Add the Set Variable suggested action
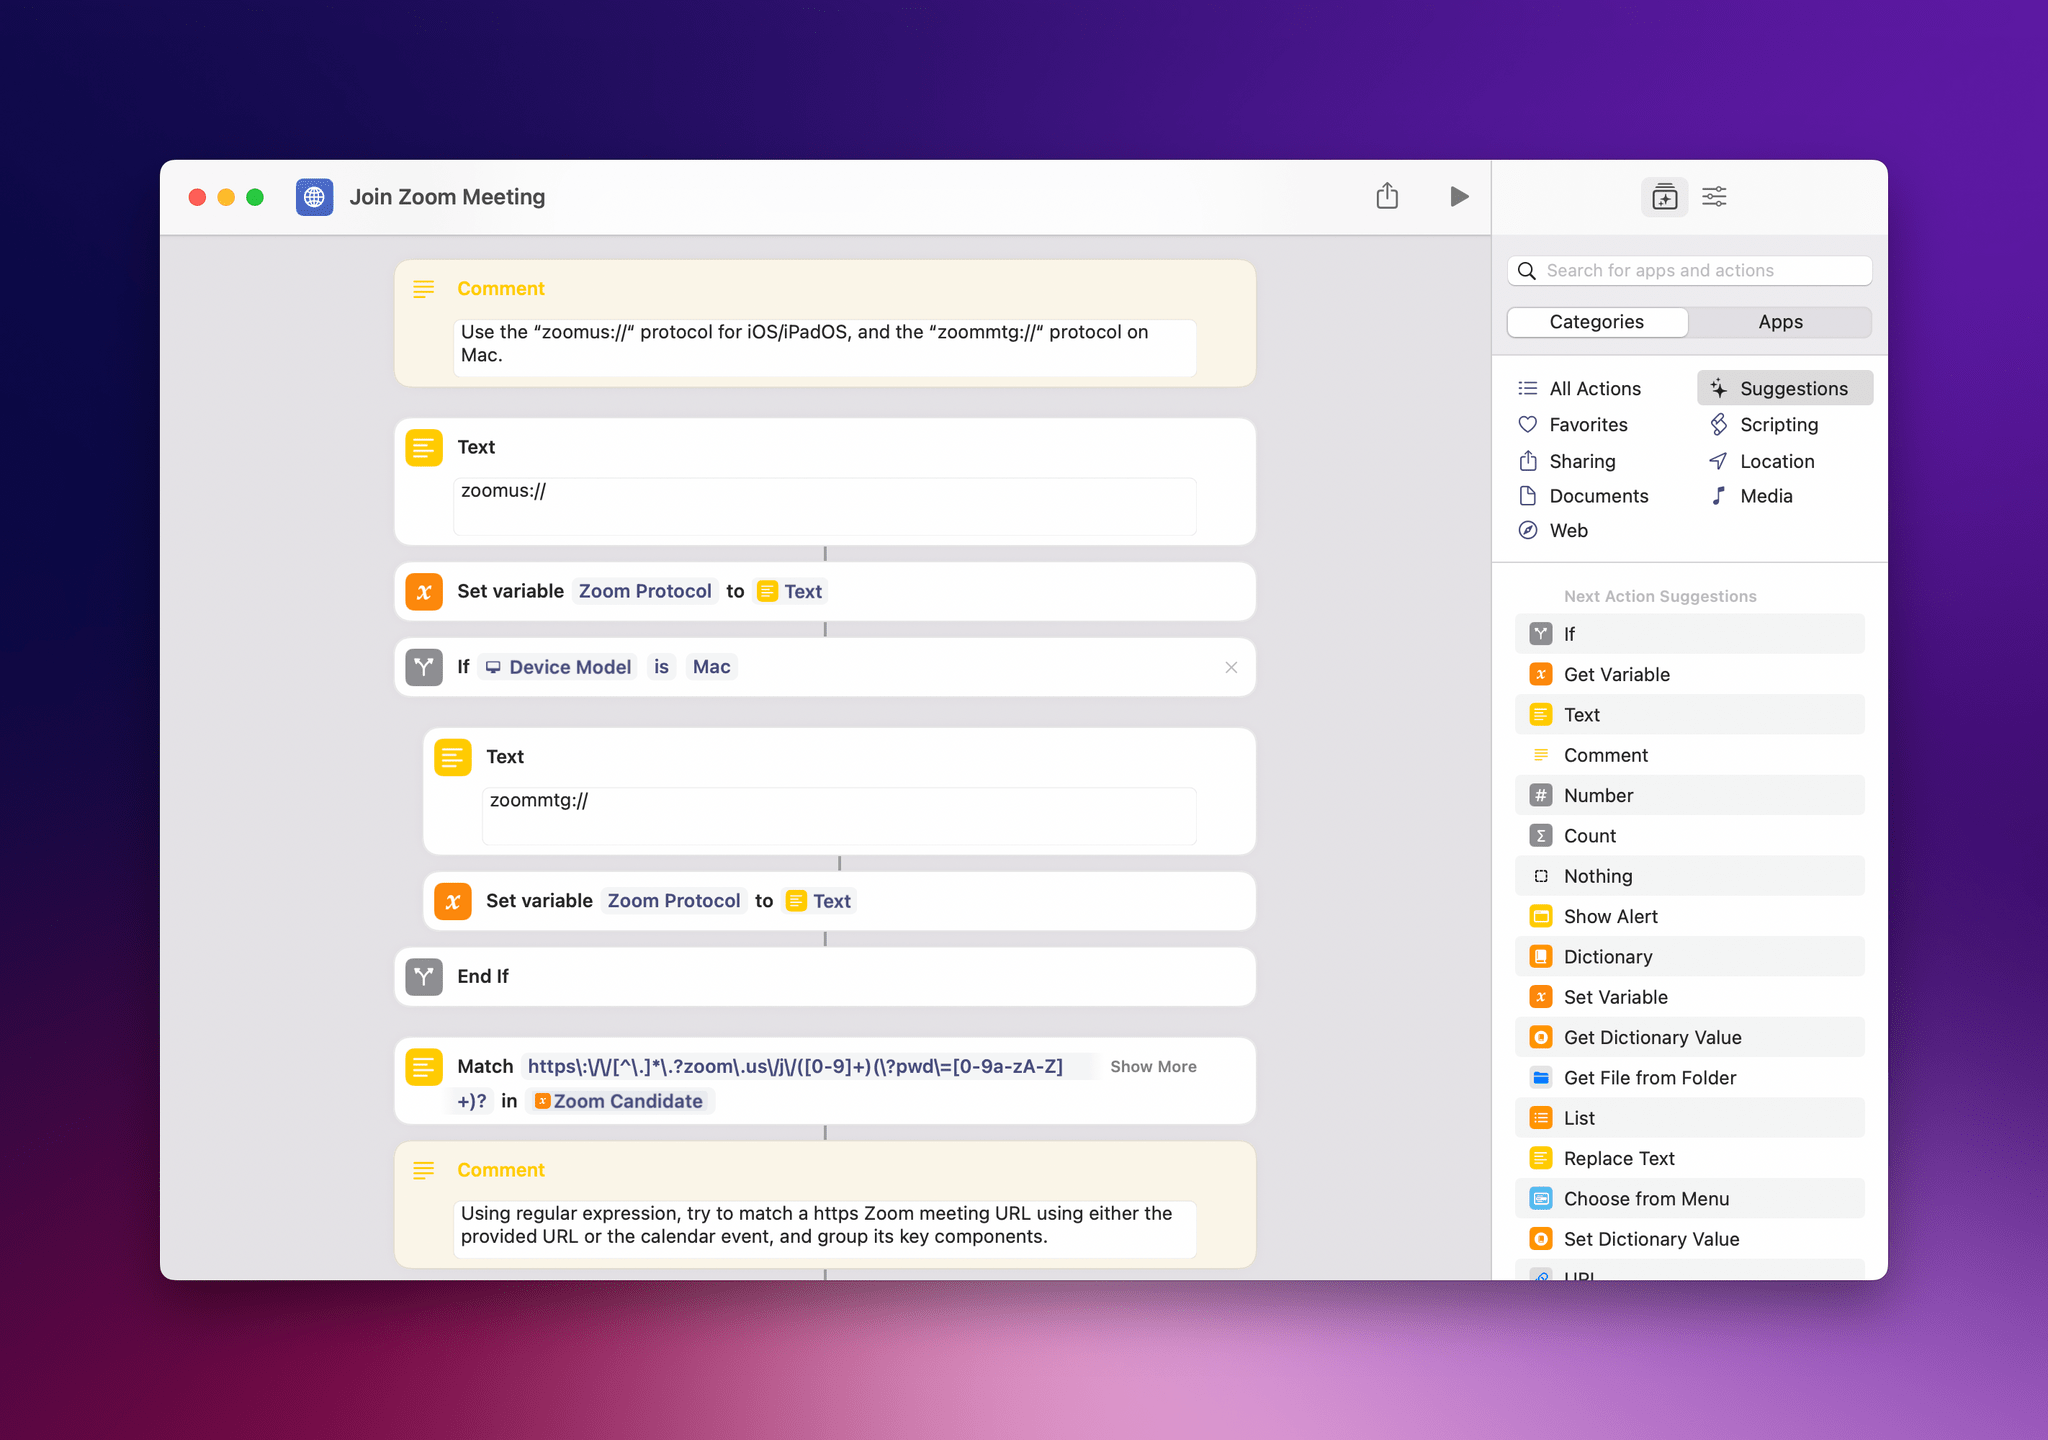This screenshot has height=1440, width=2048. (x=1690, y=998)
